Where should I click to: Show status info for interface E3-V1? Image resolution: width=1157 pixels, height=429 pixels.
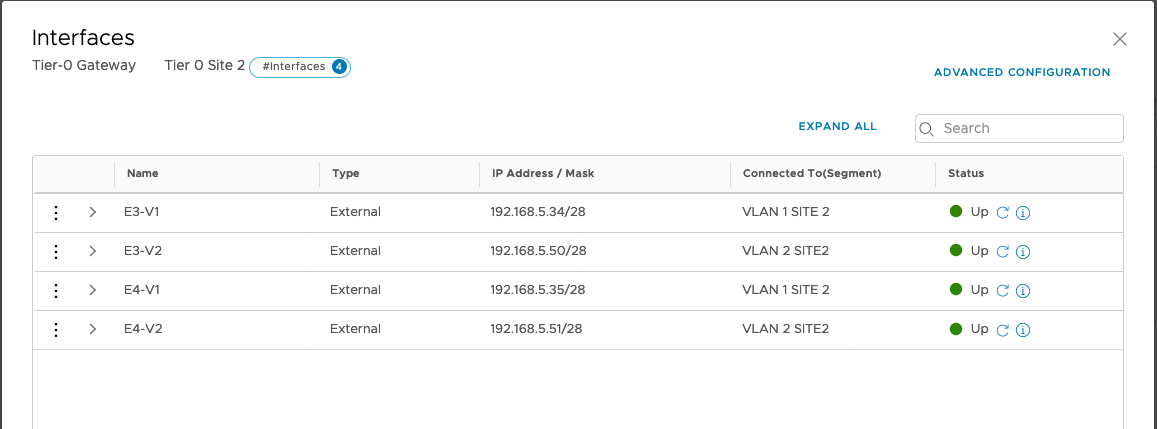coord(1023,212)
